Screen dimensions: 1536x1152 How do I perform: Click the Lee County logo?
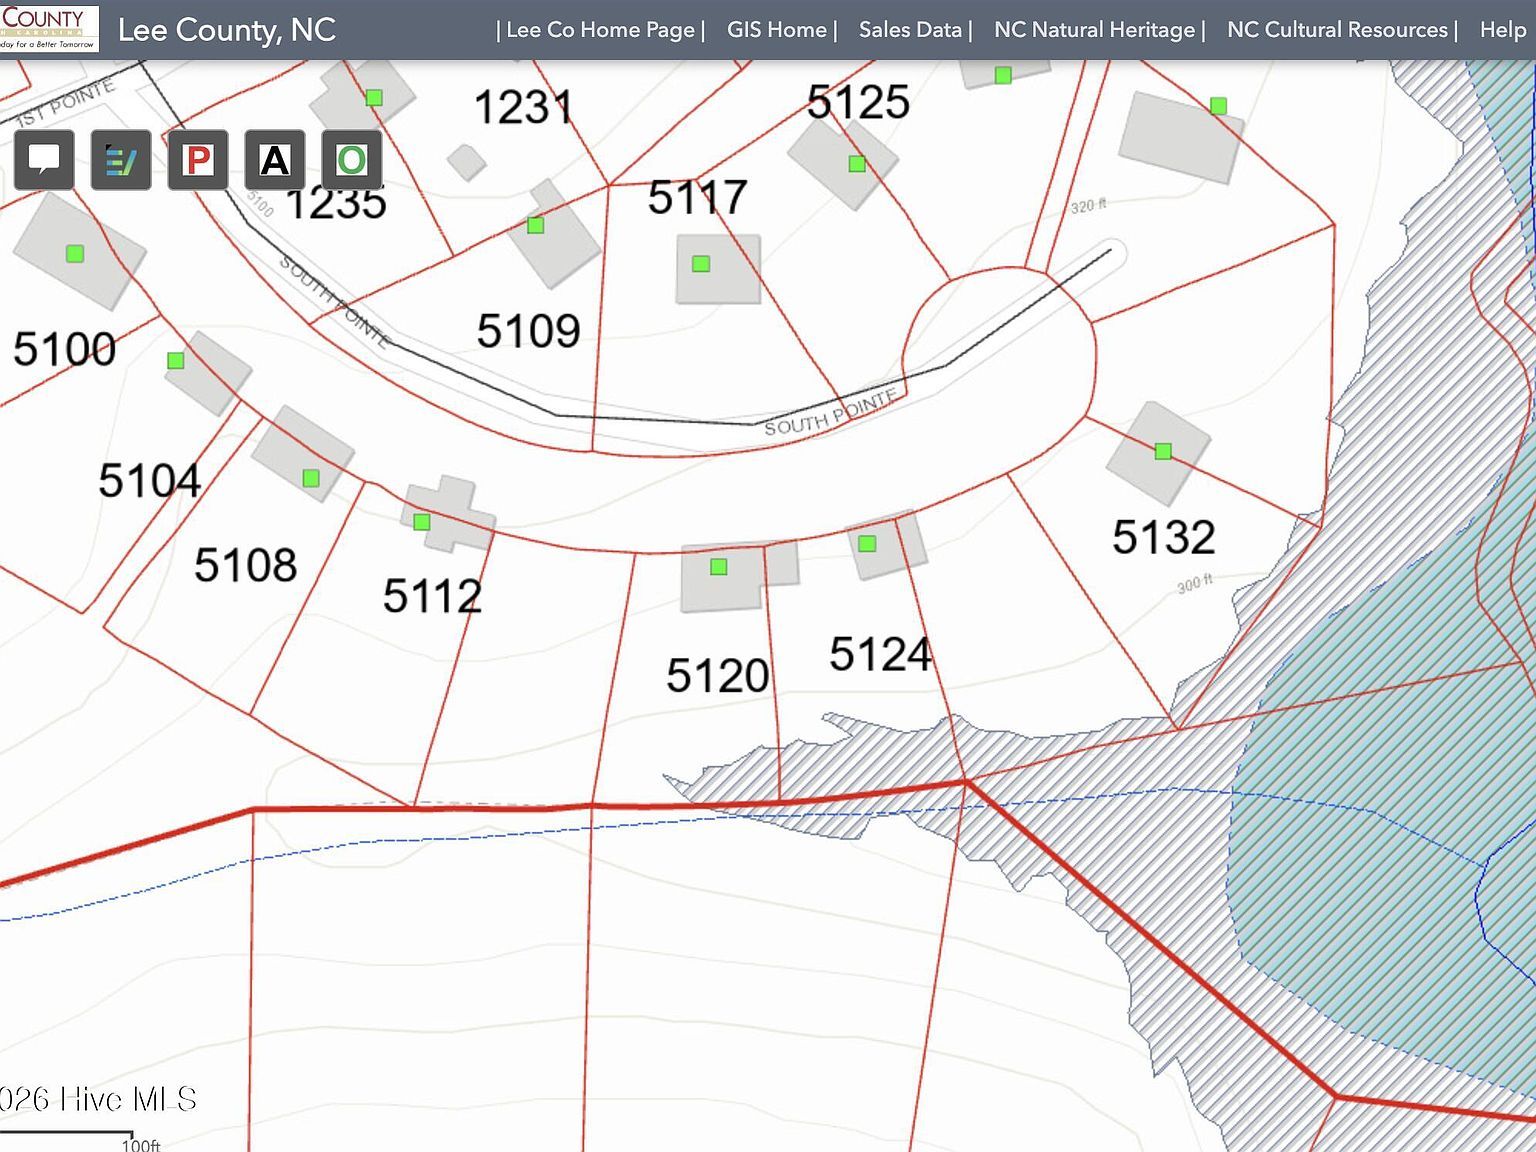pos(50,28)
